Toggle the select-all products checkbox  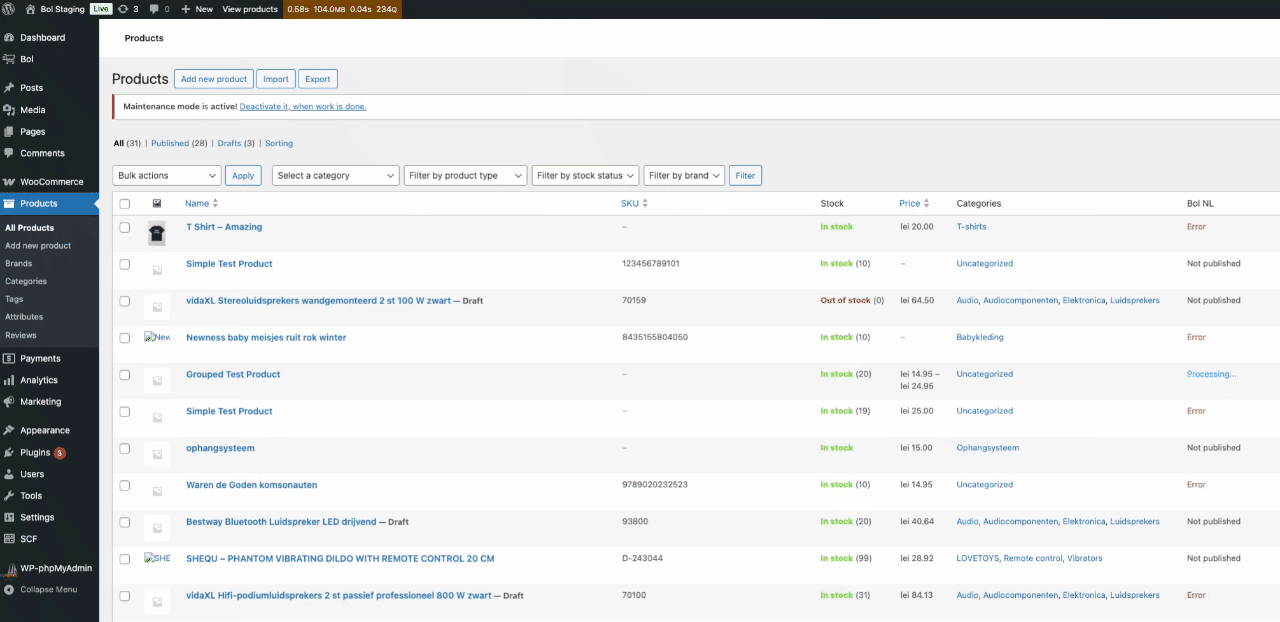pyautogui.click(x=125, y=204)
